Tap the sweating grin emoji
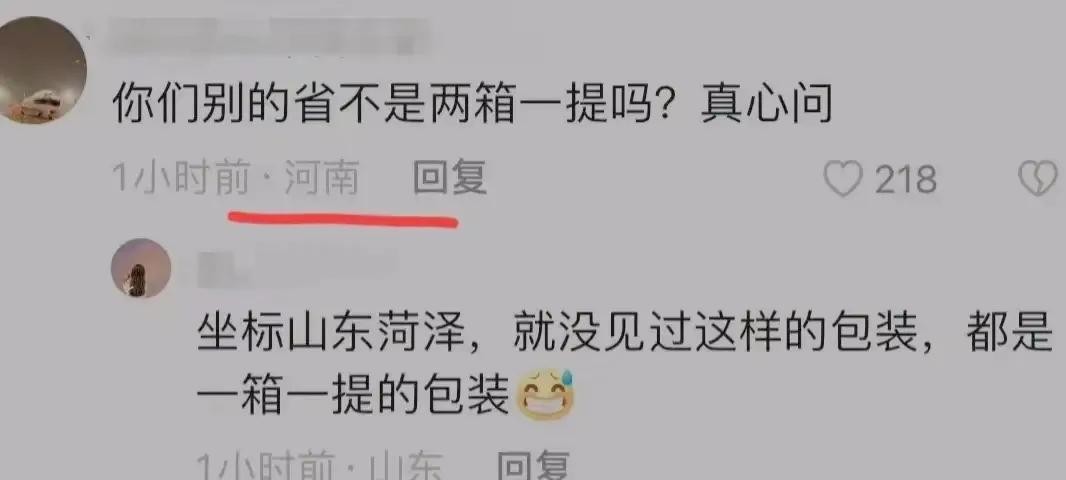 coord(546,395)
